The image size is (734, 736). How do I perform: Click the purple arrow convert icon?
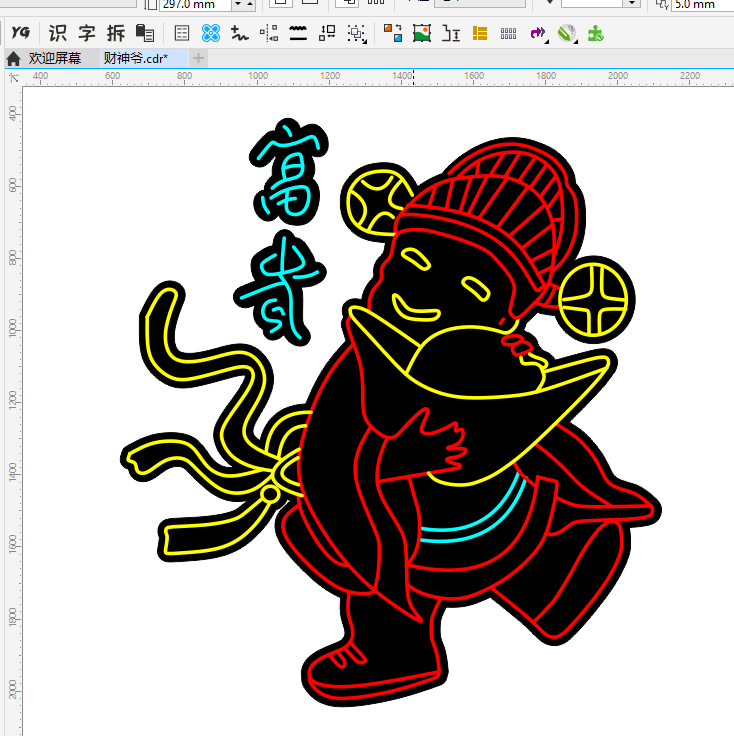pos(538,33)
